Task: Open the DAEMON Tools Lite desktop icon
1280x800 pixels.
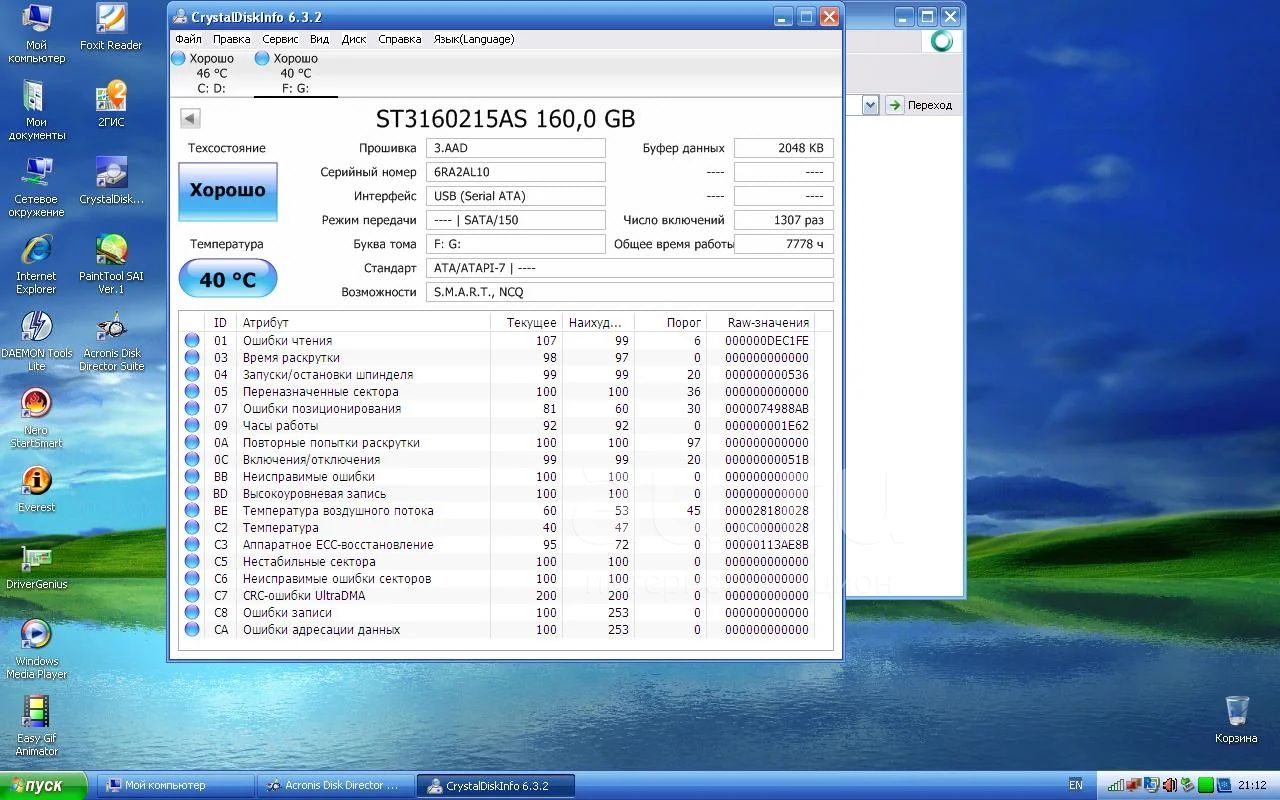Action: 37,341
